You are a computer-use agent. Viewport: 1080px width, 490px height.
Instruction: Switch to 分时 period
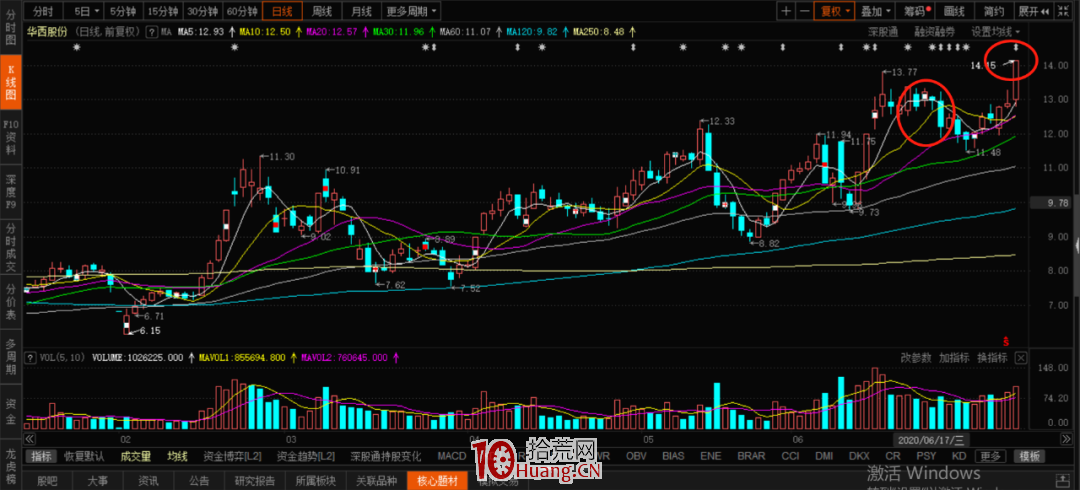coord(42,11)
